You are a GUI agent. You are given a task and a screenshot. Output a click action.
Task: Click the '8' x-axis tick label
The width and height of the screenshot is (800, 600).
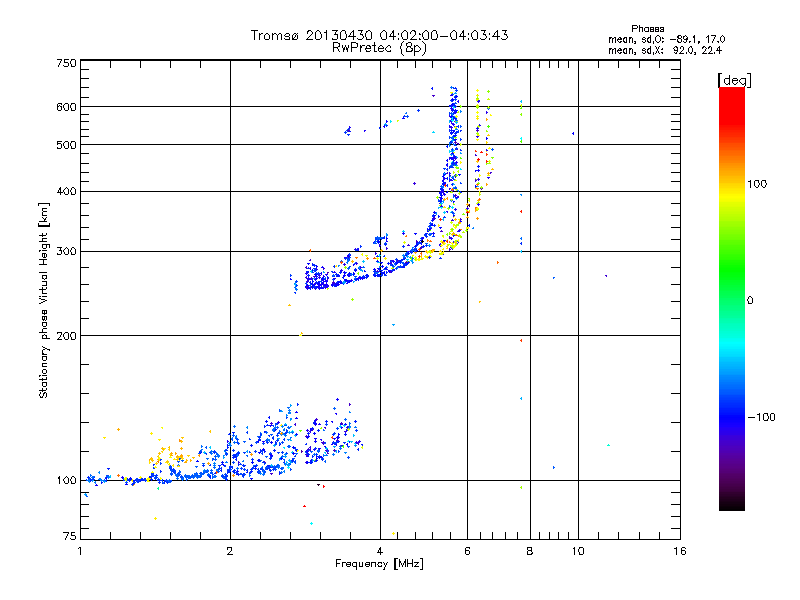click(530, 551)
